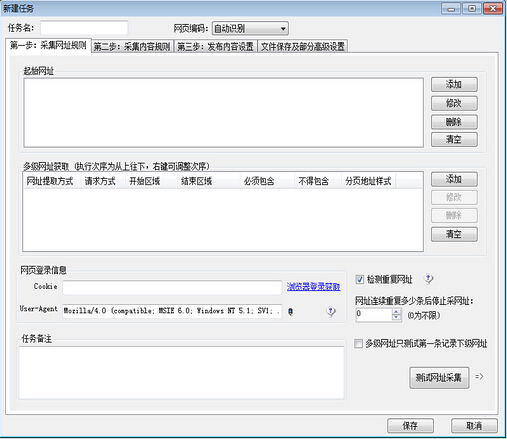Image resolution: width=507 pixels, height=439 pixels.
Task: Click the Cookie input field
Action: (x=172, y=287)
